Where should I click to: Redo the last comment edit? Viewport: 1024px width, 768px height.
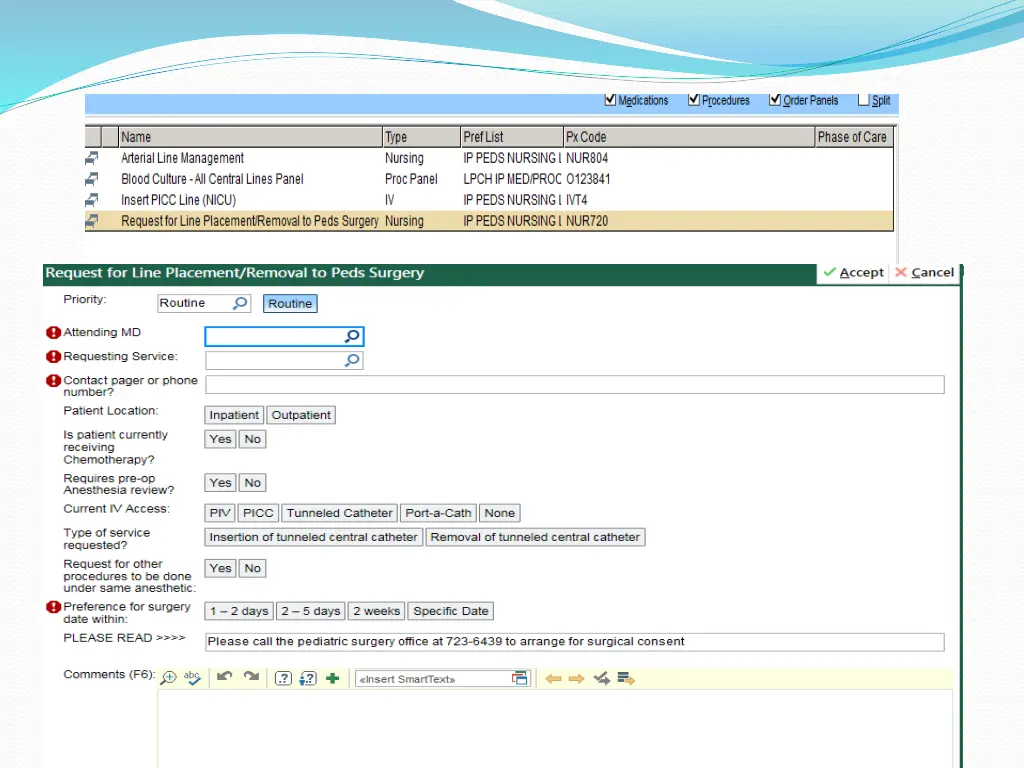tap(251, 677)
